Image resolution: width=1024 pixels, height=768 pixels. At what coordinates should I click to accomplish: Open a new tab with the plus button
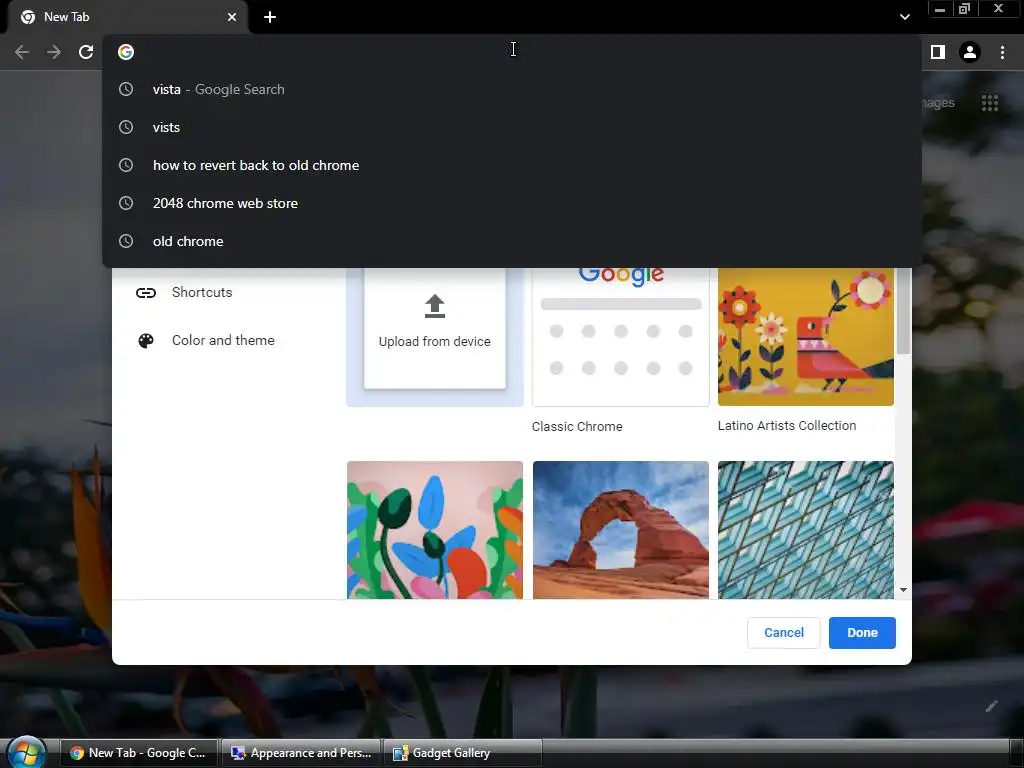pos(270,17)
